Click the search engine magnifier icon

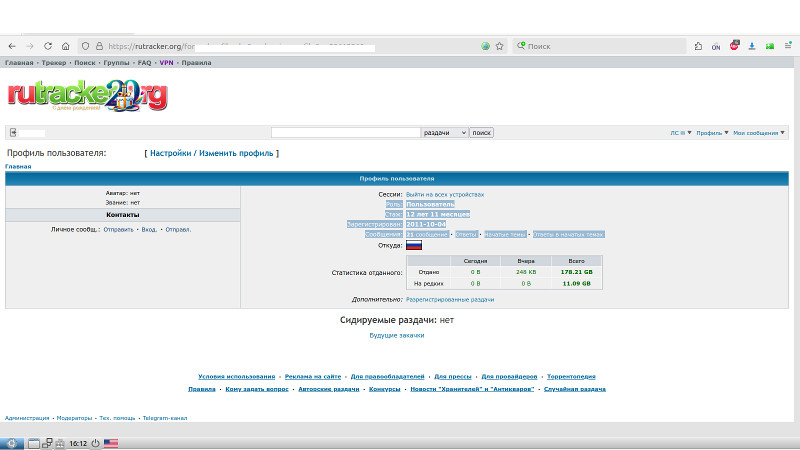coord(521,46)
